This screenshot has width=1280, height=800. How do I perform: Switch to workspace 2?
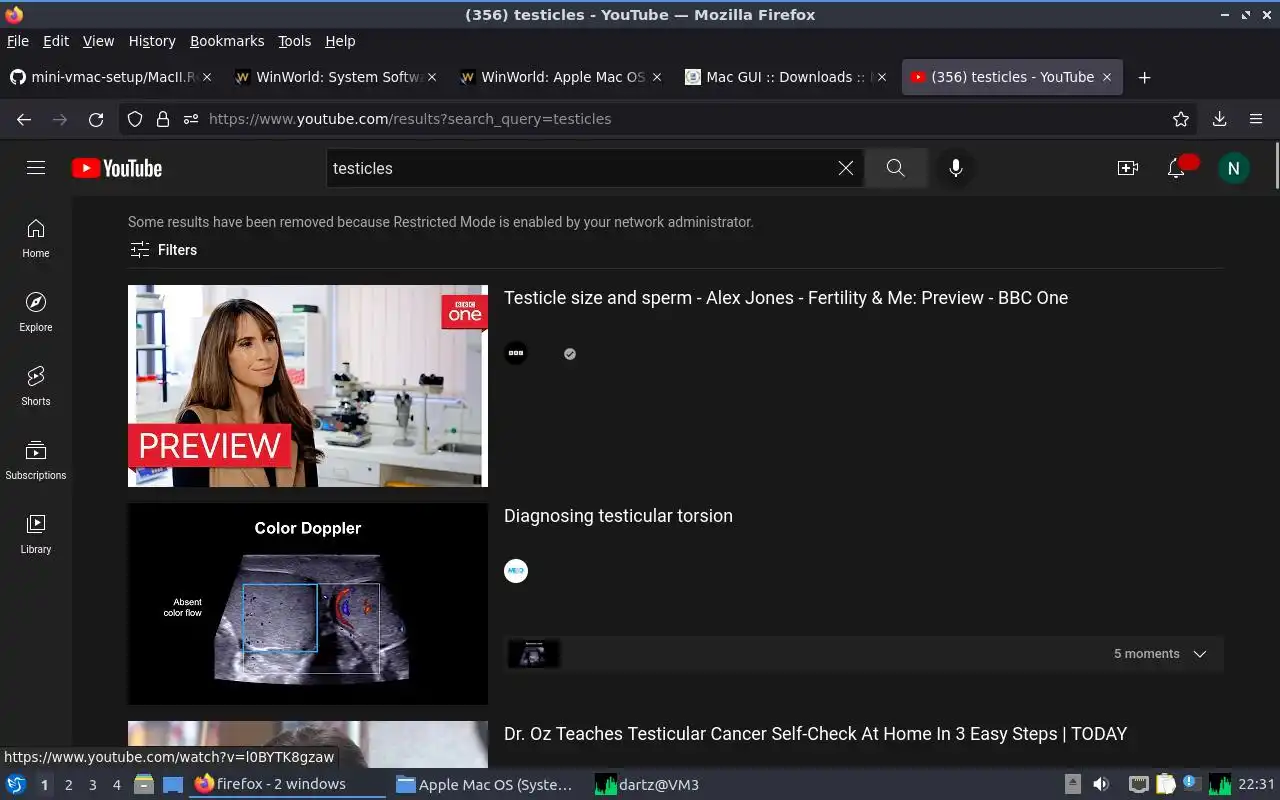68,785
